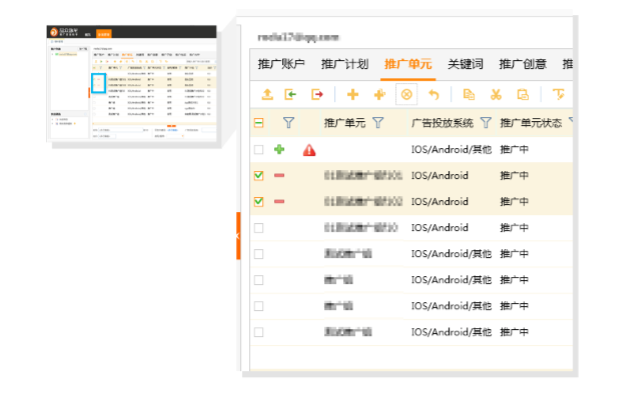Click IOS/Android/其他 in warning icon row
625x396 pixels.
[x=451, y=150]
